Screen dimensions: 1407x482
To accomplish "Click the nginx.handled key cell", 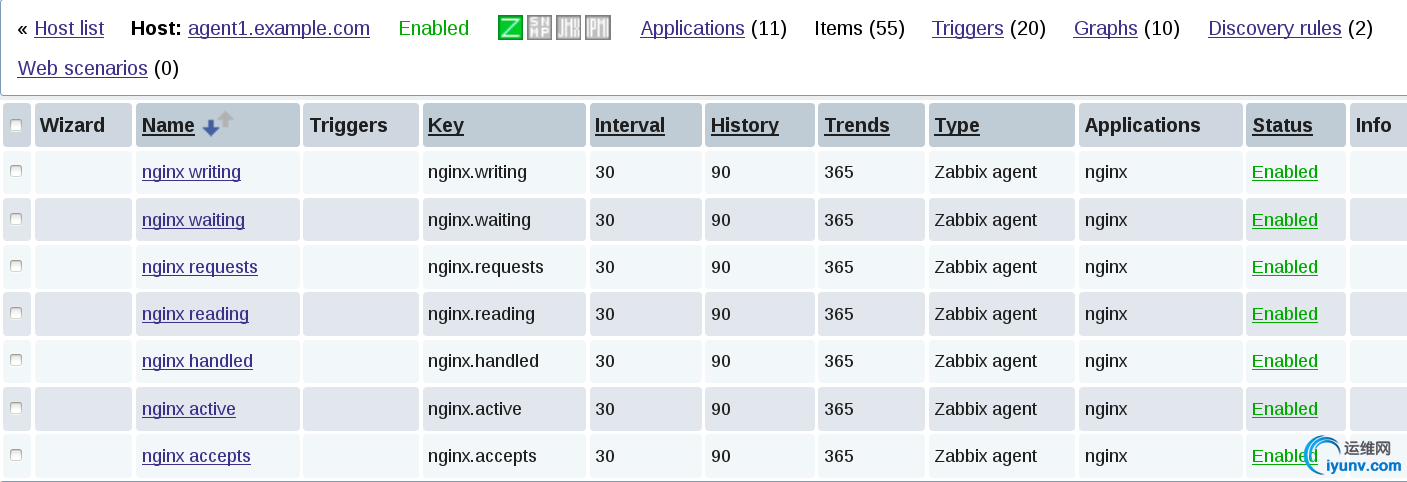I will click(x=504, y=361).
